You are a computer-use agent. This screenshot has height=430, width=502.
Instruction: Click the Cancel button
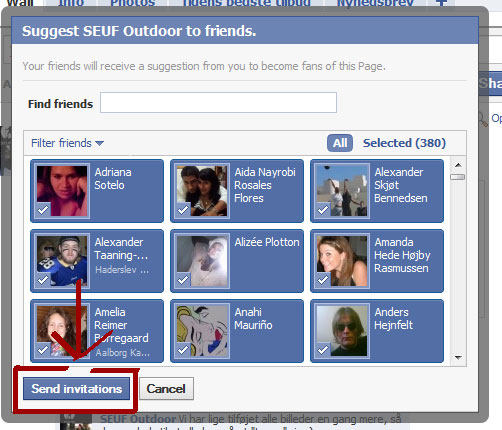point(166,389)
